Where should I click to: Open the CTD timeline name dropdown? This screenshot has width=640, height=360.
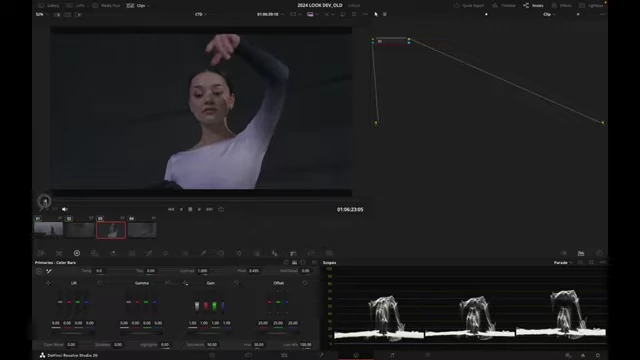[x=200, y=14]
